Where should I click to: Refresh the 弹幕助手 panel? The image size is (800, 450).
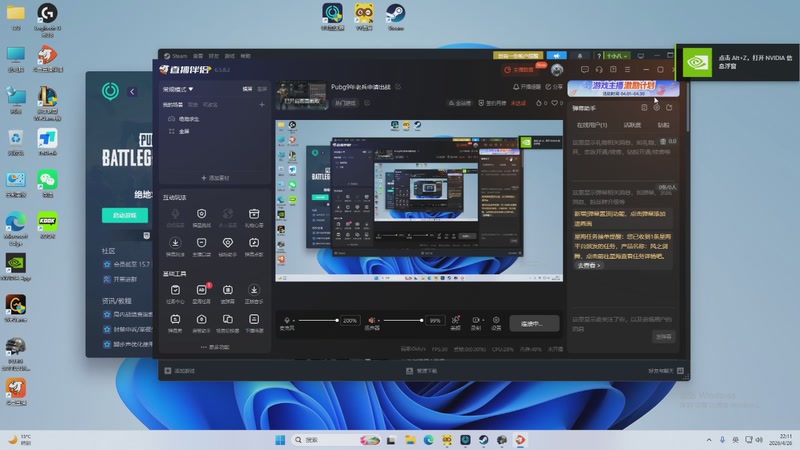(669, 108)
